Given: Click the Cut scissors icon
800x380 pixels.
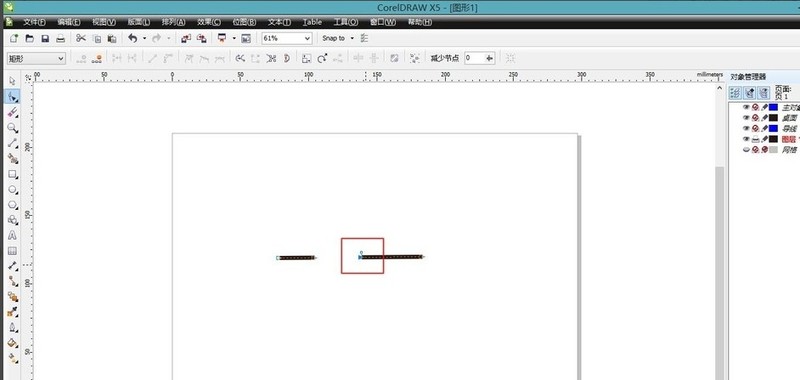Looking at the screenshot, I should point(81,38).
